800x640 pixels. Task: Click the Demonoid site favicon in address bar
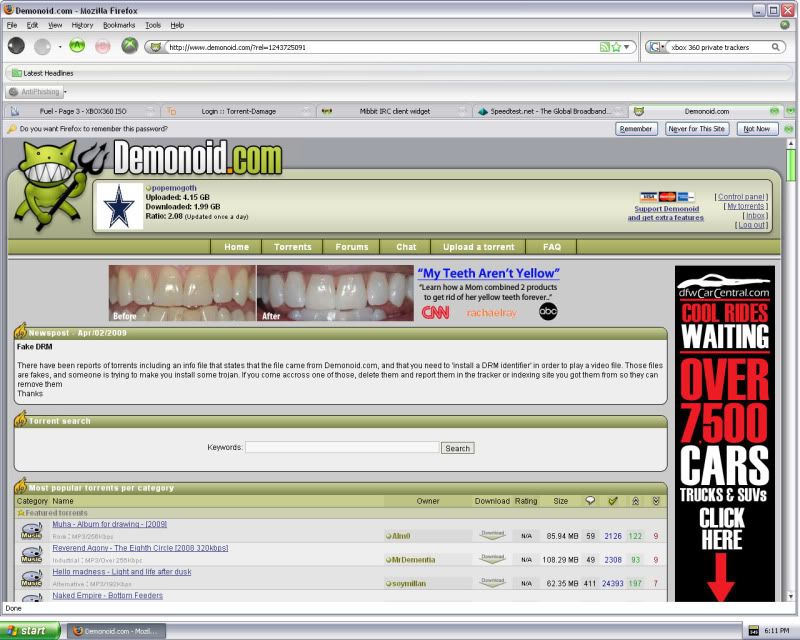(x=156, y=47)
